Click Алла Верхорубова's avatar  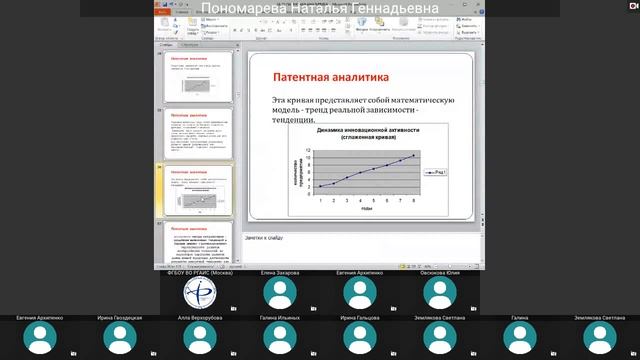[200, 337]
